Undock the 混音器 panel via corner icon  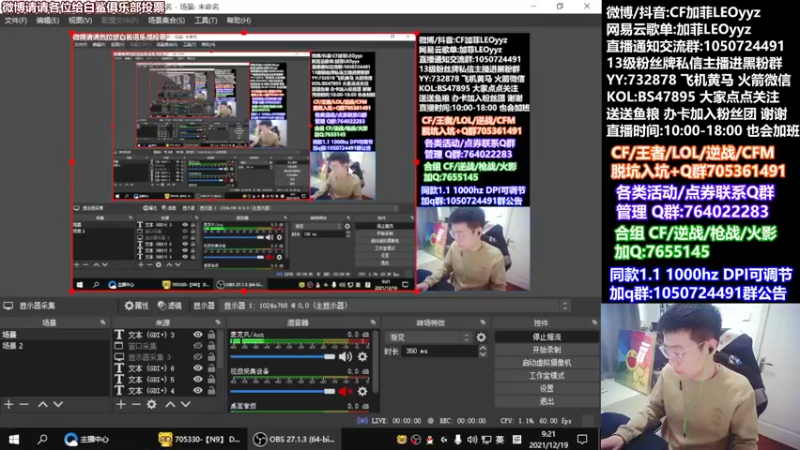373,322
